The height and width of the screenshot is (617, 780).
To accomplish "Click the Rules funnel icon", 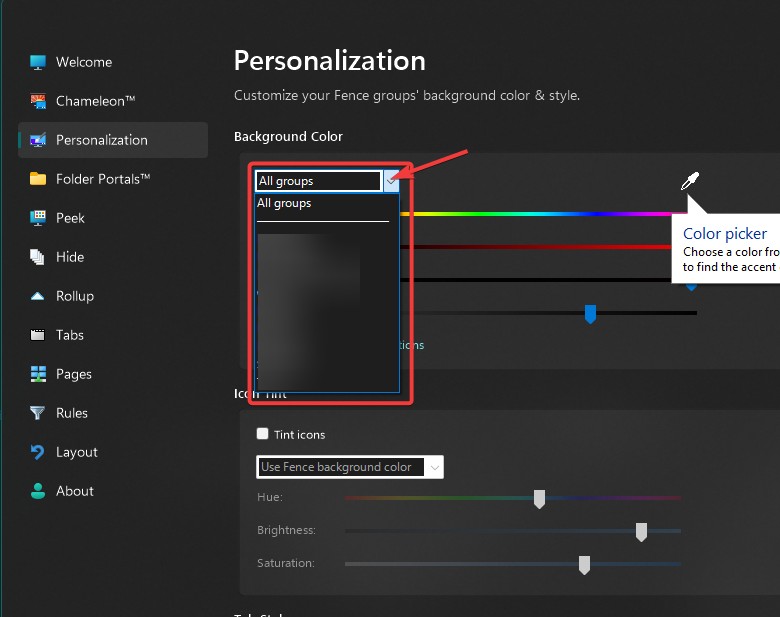I will (x=38, y=413).
